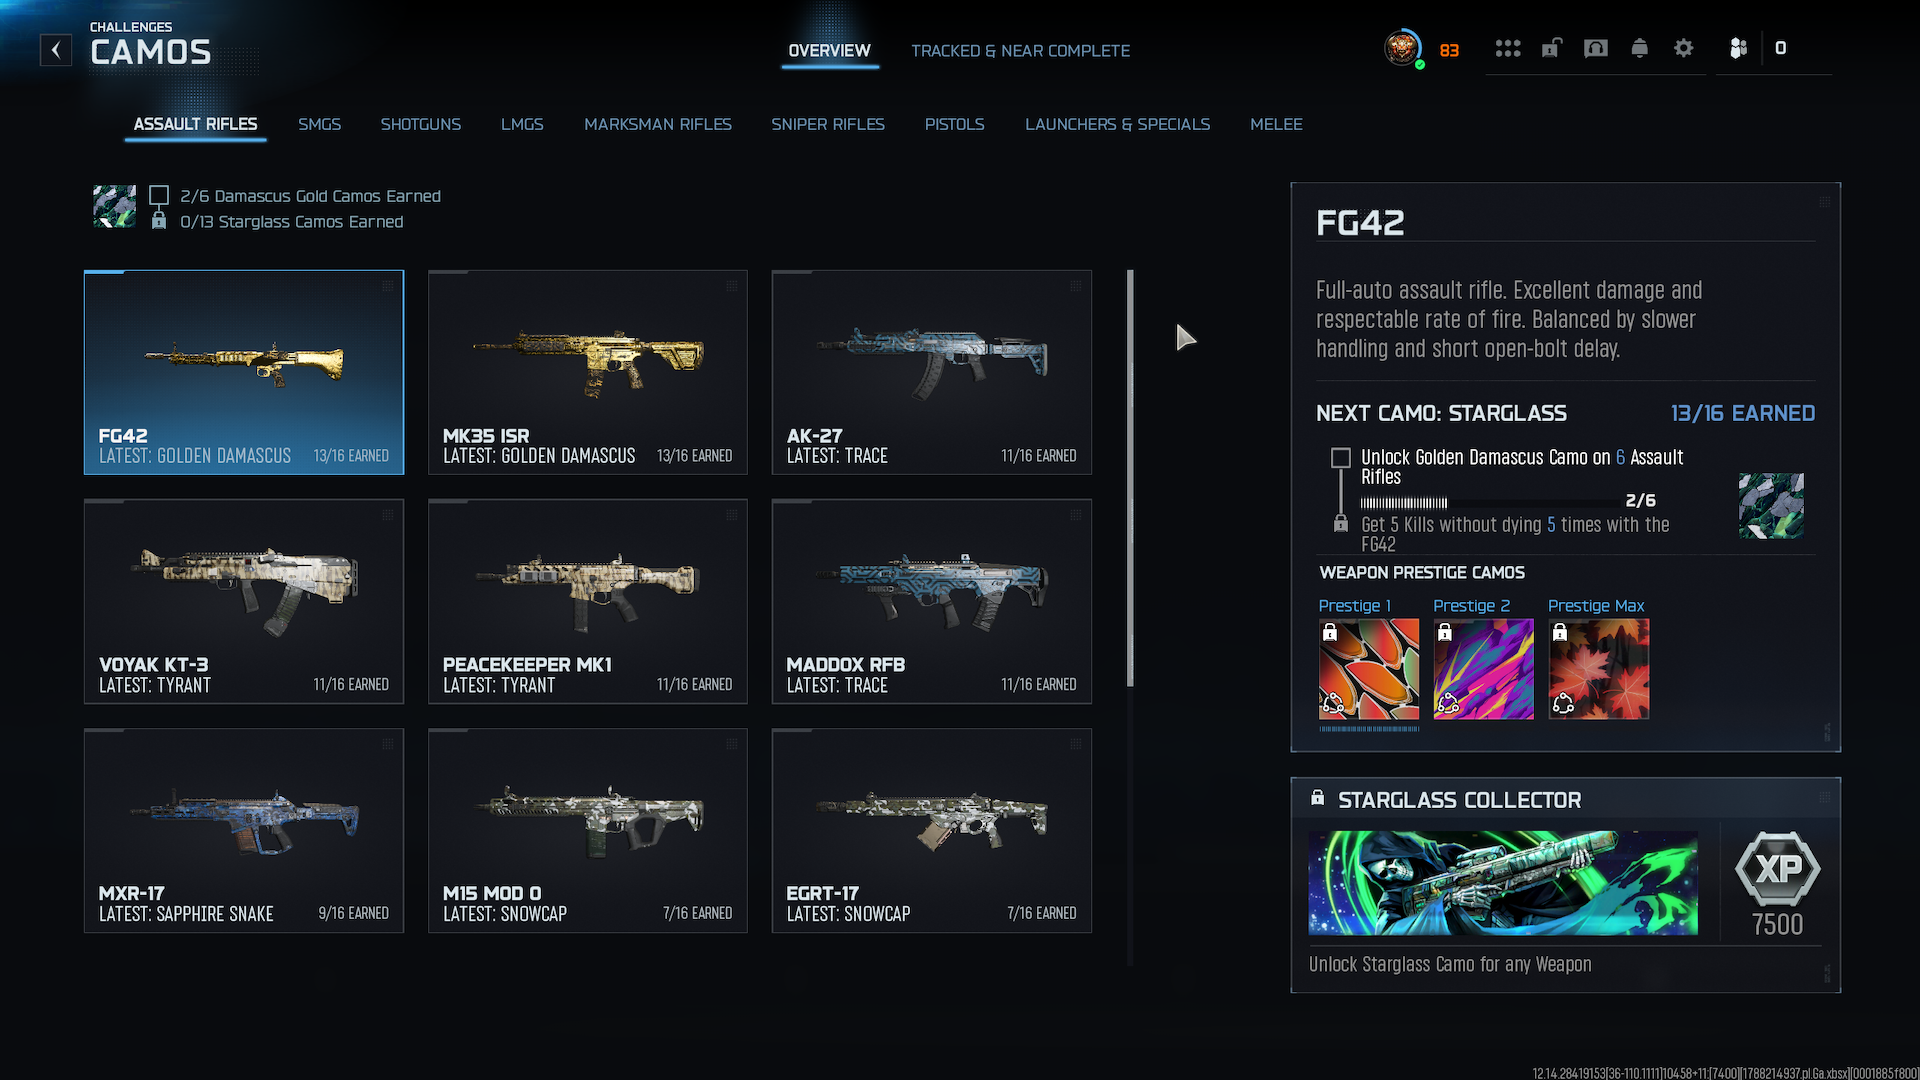Viewport: 1920px width, 1080px height.
Task: Select Shotguns category
Action: (421, 124)
